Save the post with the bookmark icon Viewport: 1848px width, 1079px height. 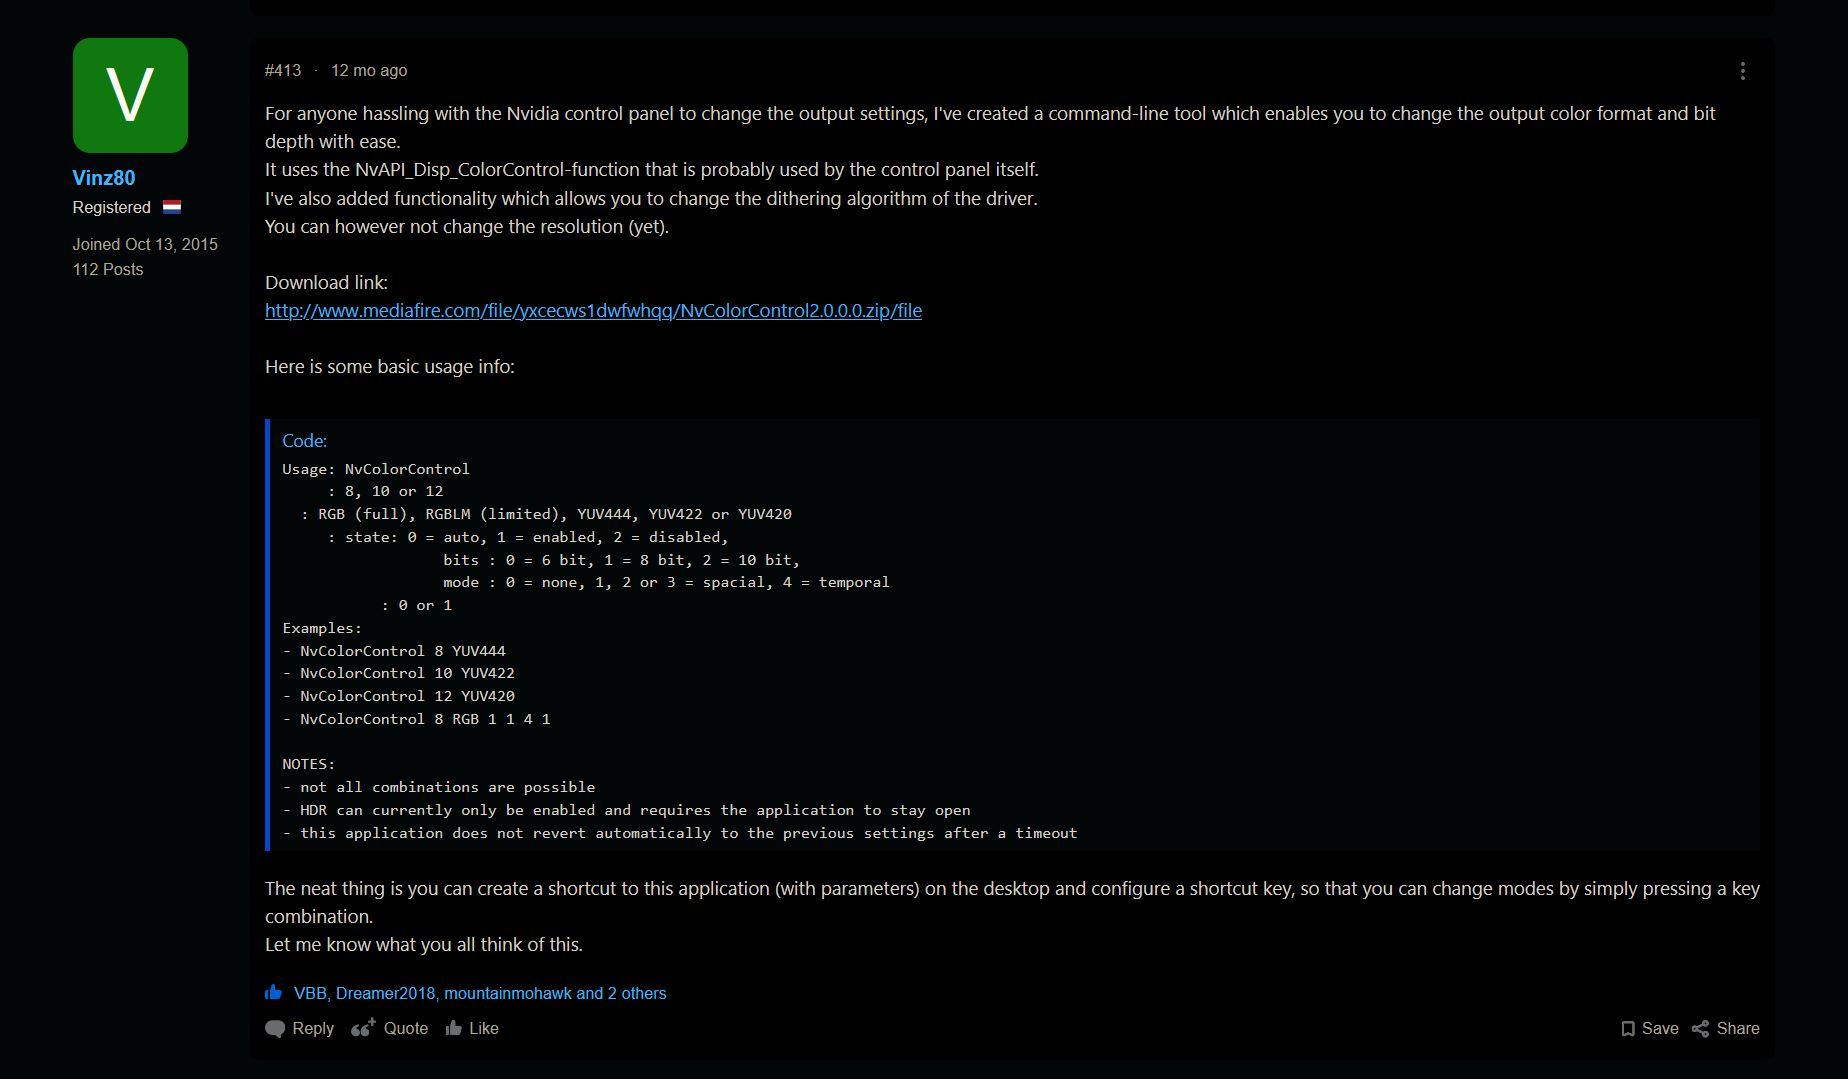point(1628,1029)
